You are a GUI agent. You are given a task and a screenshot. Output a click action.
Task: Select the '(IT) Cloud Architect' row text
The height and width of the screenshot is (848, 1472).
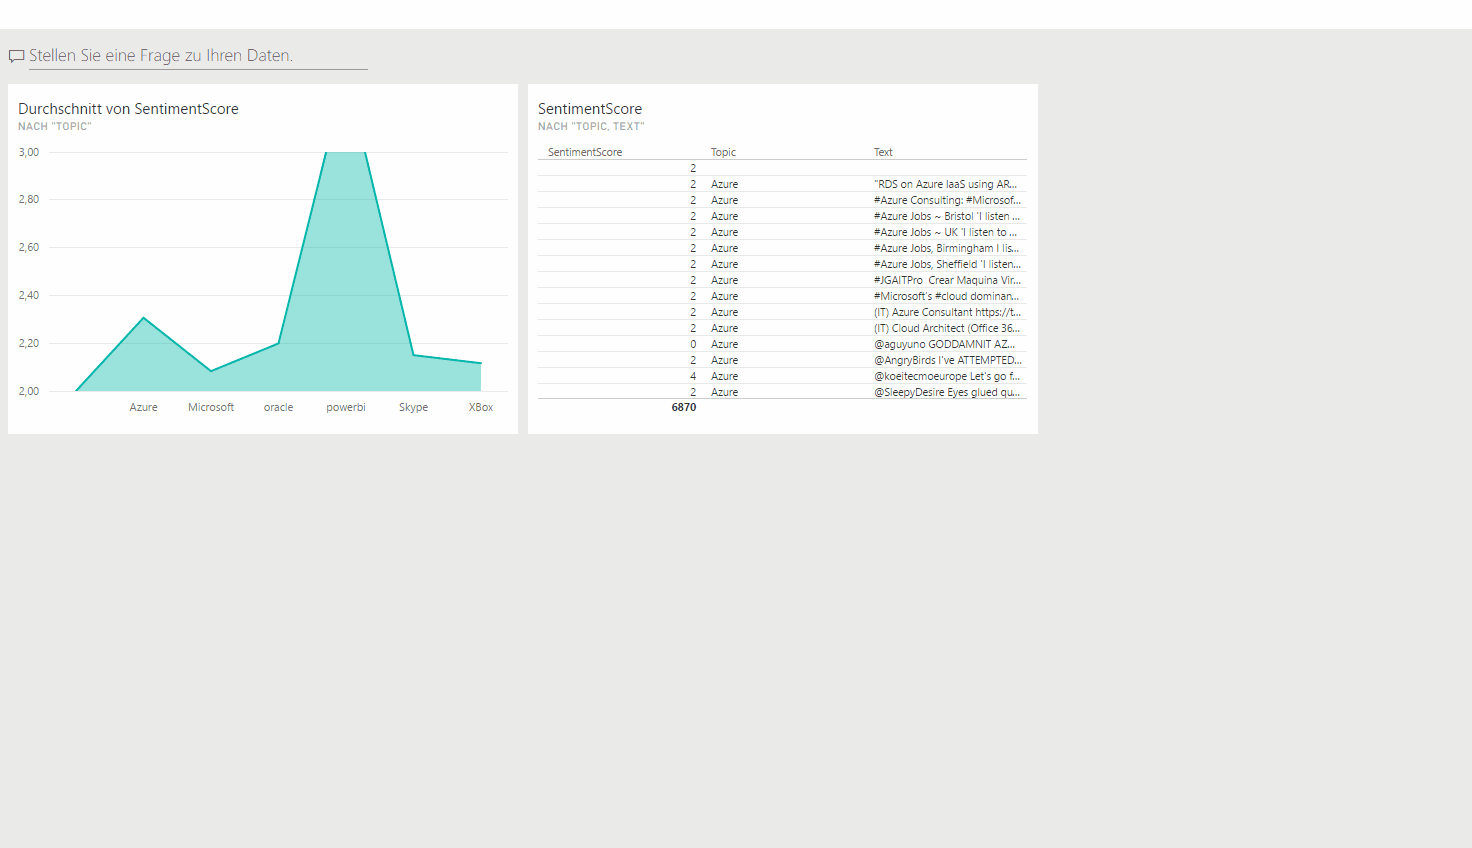(x=946, y=329)
